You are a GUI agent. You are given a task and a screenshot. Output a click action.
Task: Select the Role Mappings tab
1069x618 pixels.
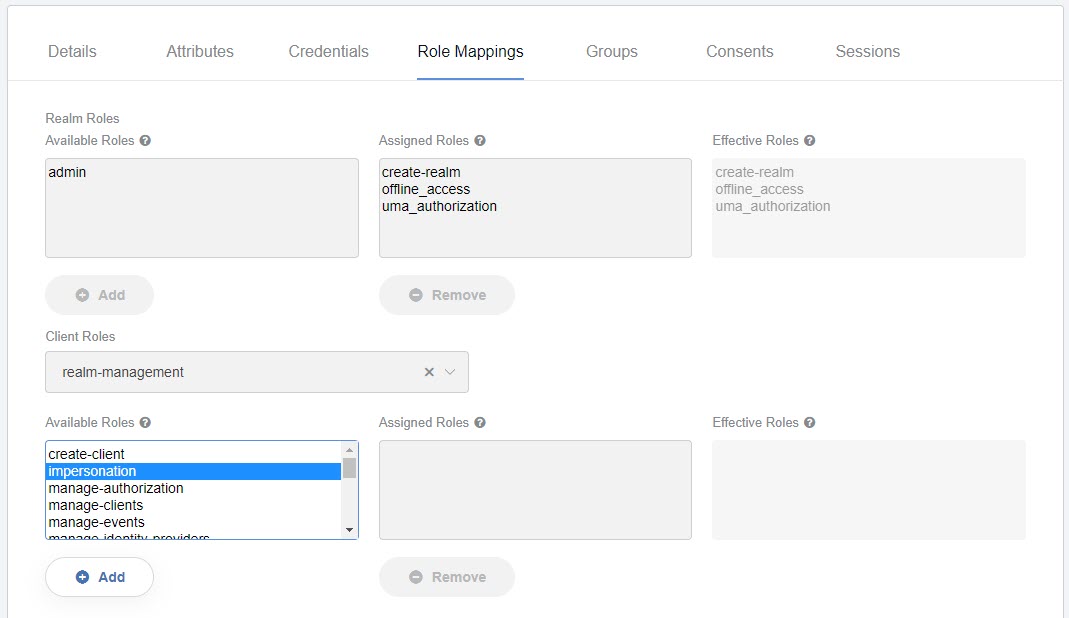[x=470, y=51]
